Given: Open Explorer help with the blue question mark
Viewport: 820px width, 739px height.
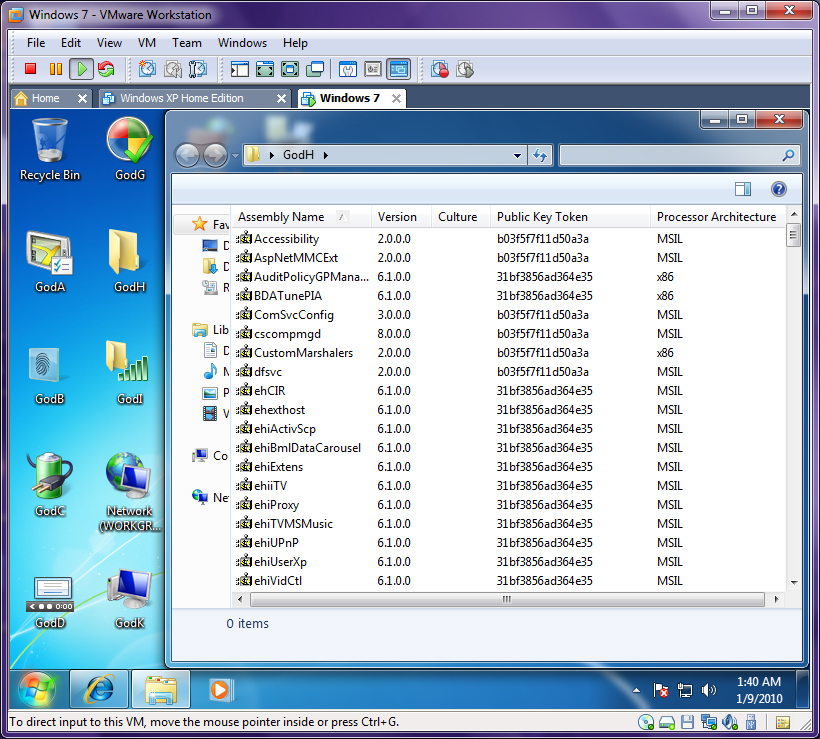Looking at the screenshot, I should click(x=779, y=189).
